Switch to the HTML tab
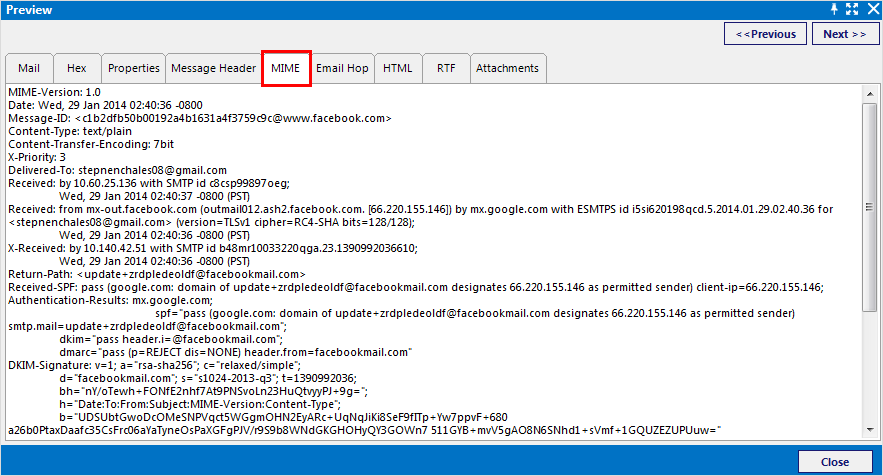Image resolution: width=883 pixels, height=476 pixels. pyautogui.click(x=398, y=68)
